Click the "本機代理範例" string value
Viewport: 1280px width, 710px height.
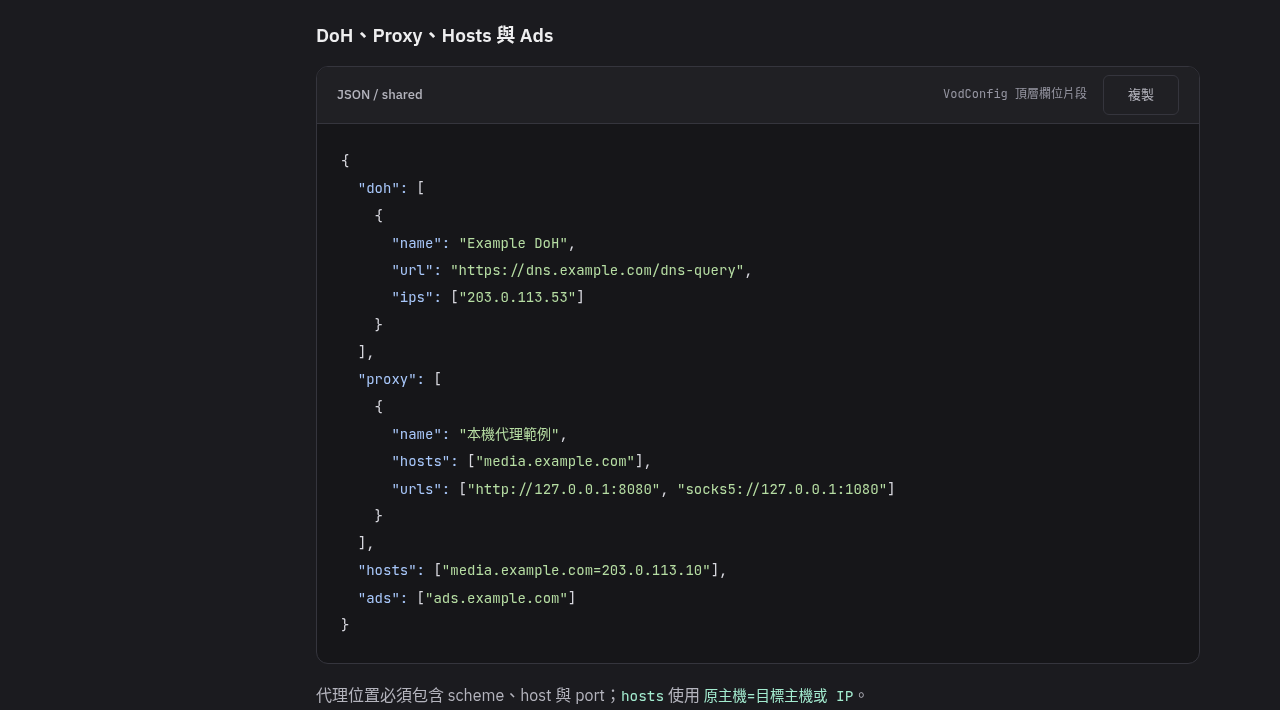509,434
